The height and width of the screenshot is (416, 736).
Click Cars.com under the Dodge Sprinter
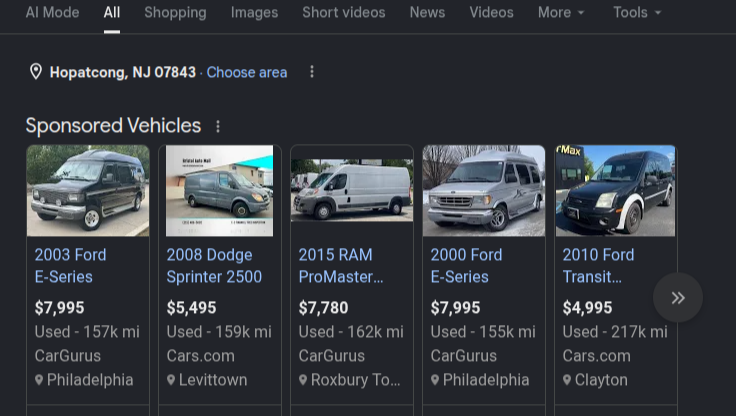[200, 356]
